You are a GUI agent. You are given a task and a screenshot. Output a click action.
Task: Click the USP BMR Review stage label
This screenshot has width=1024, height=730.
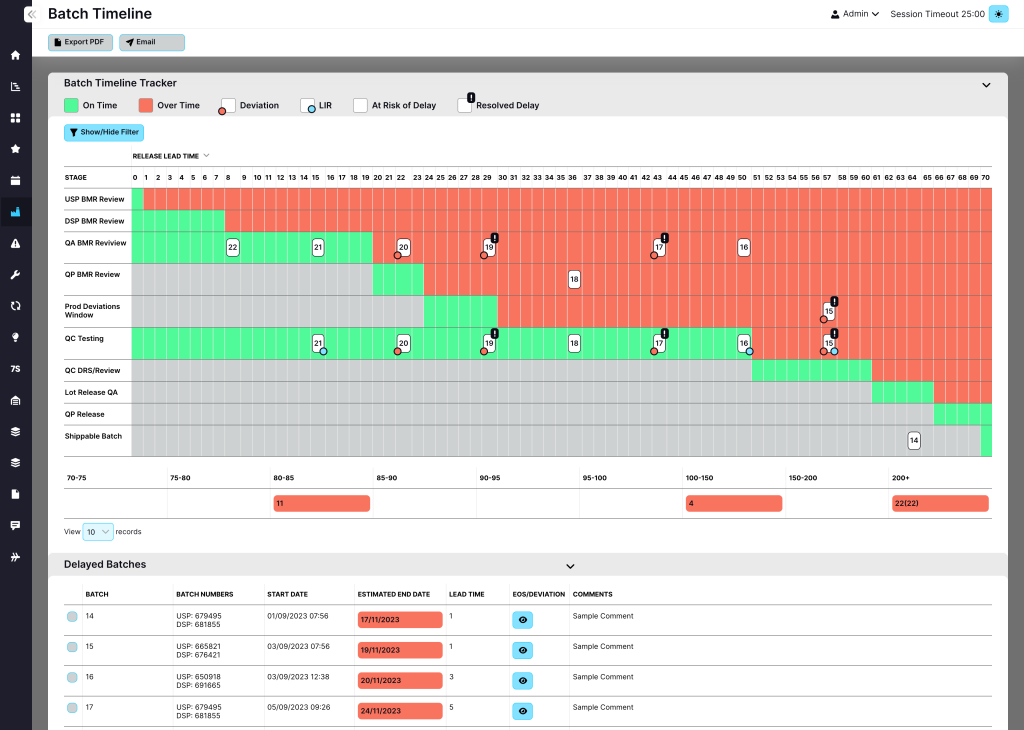click(94, 200)
